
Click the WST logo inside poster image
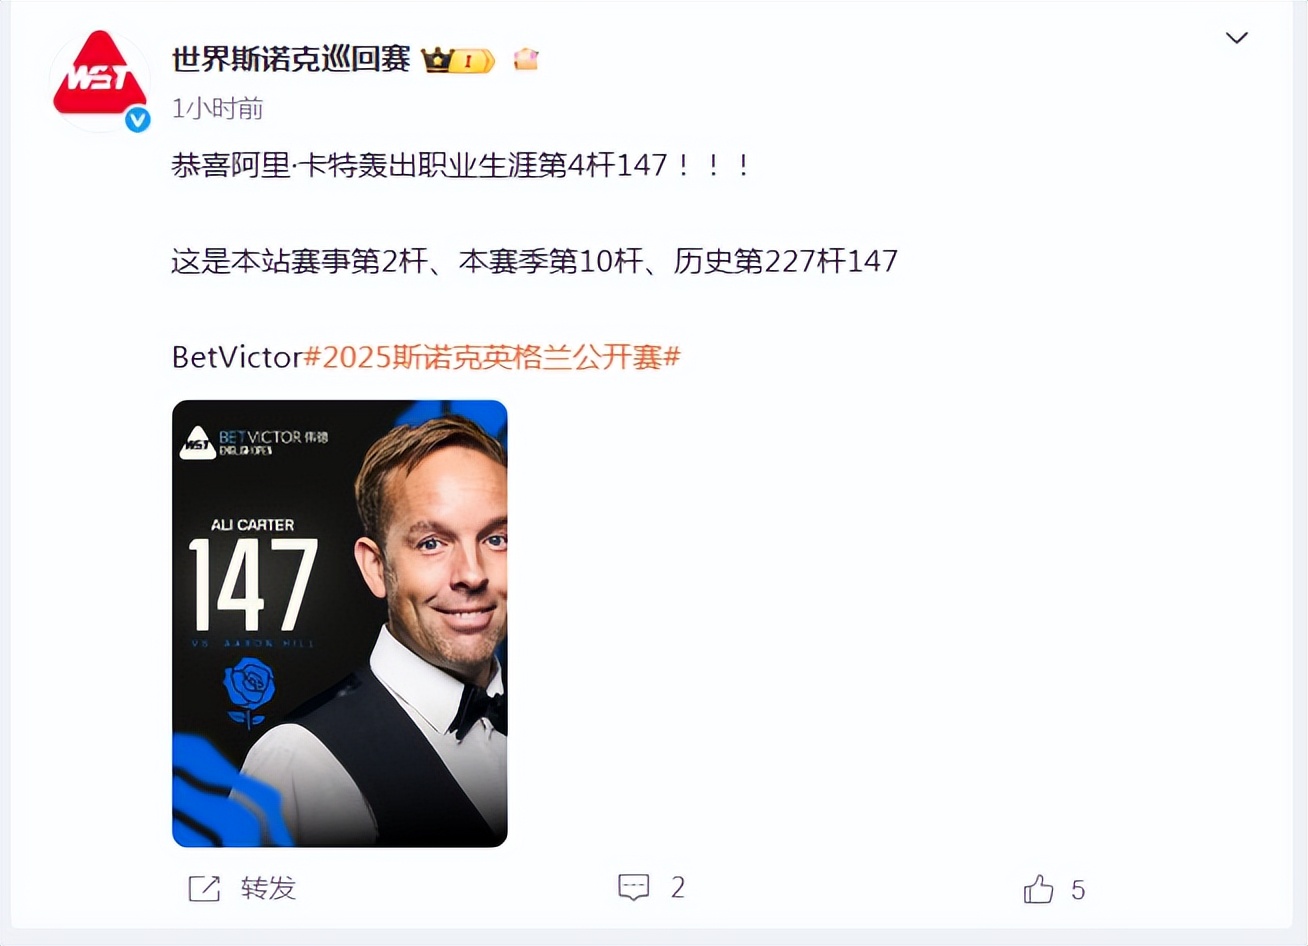[x=197, y=442]
